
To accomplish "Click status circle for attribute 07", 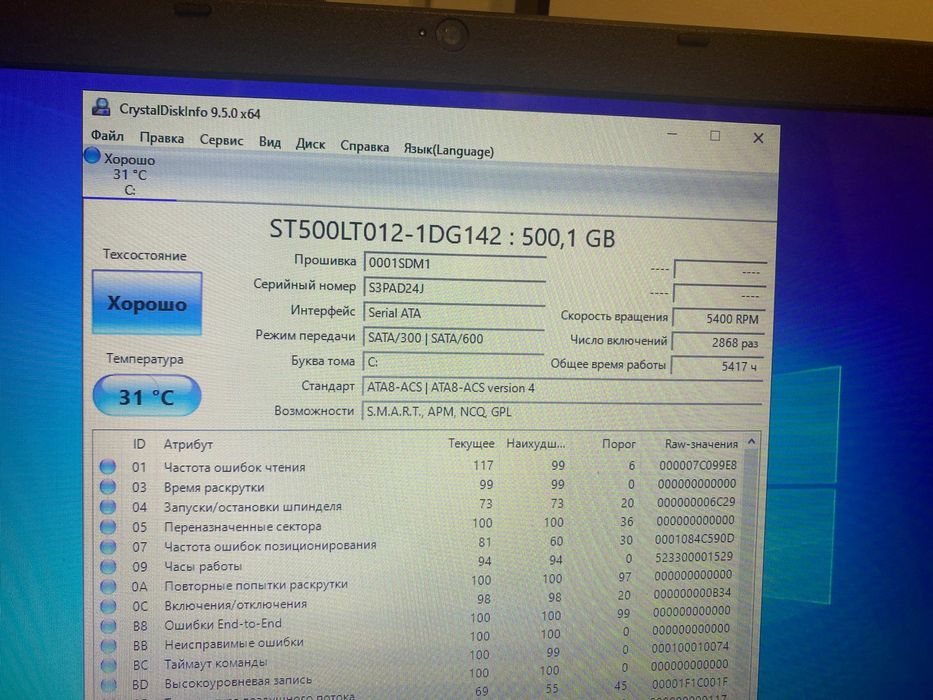I will 108,546.
